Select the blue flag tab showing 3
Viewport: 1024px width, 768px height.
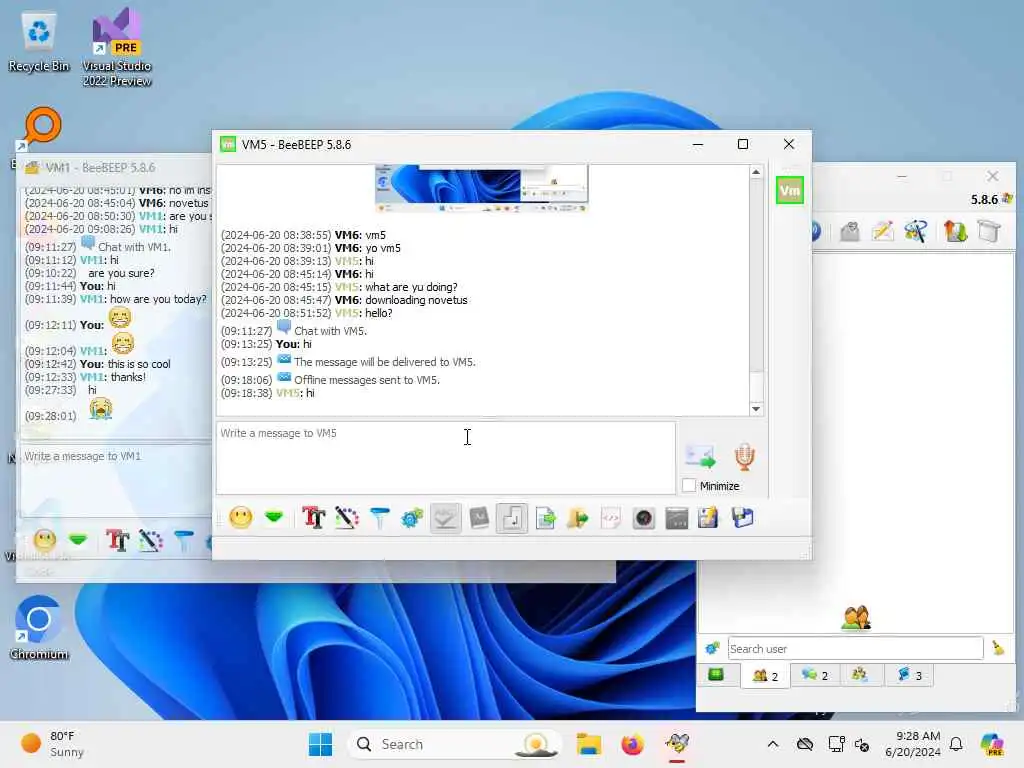(x=910, y=675)
